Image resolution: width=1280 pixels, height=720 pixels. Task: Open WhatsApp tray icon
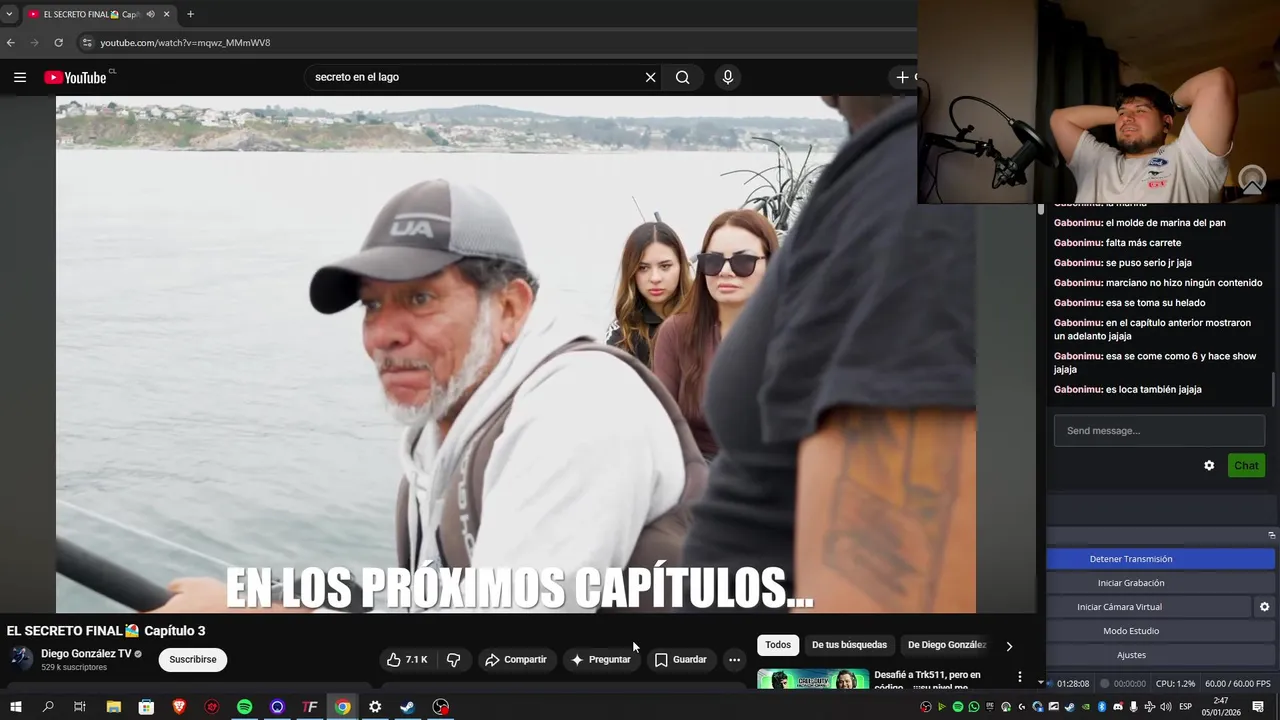(974, 707)
